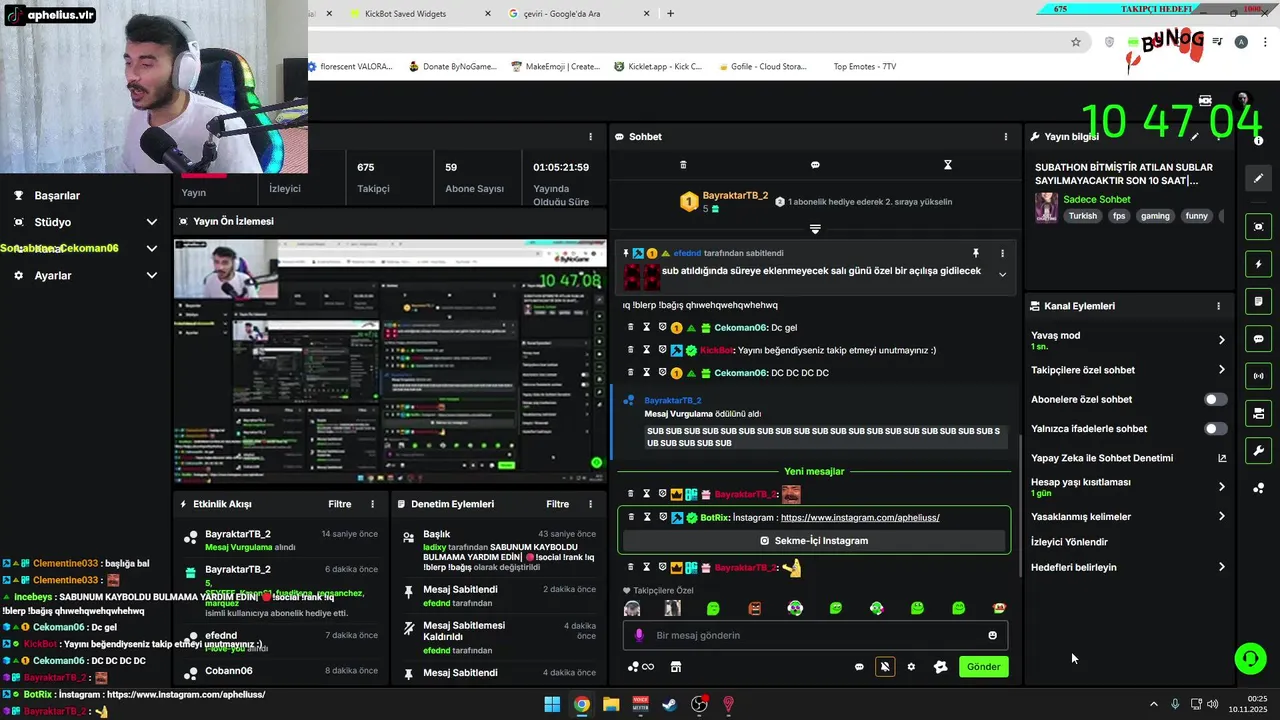Click the chat bubble icon under Sohbet header
1280x720 pixels.
click(815, 165)
